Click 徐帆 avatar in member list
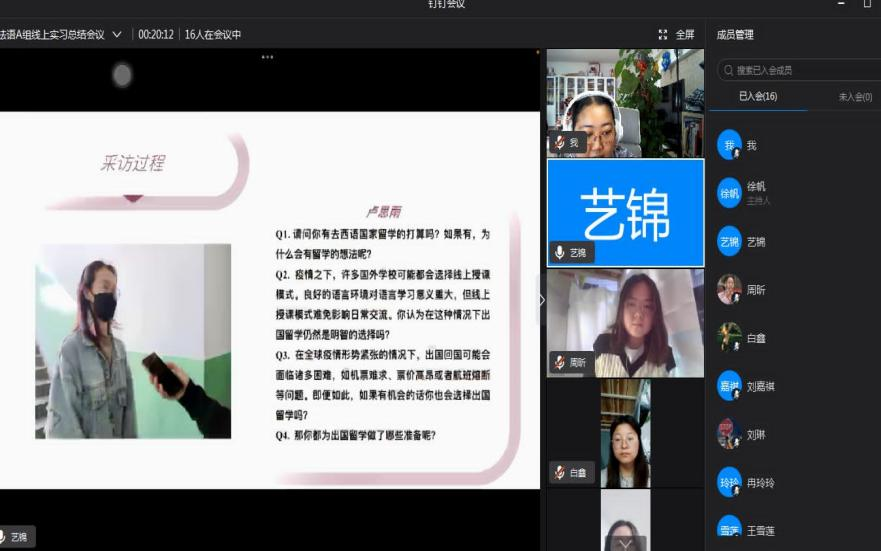The width and height of the screenshot is (881, 551). (x=729, y=193)
